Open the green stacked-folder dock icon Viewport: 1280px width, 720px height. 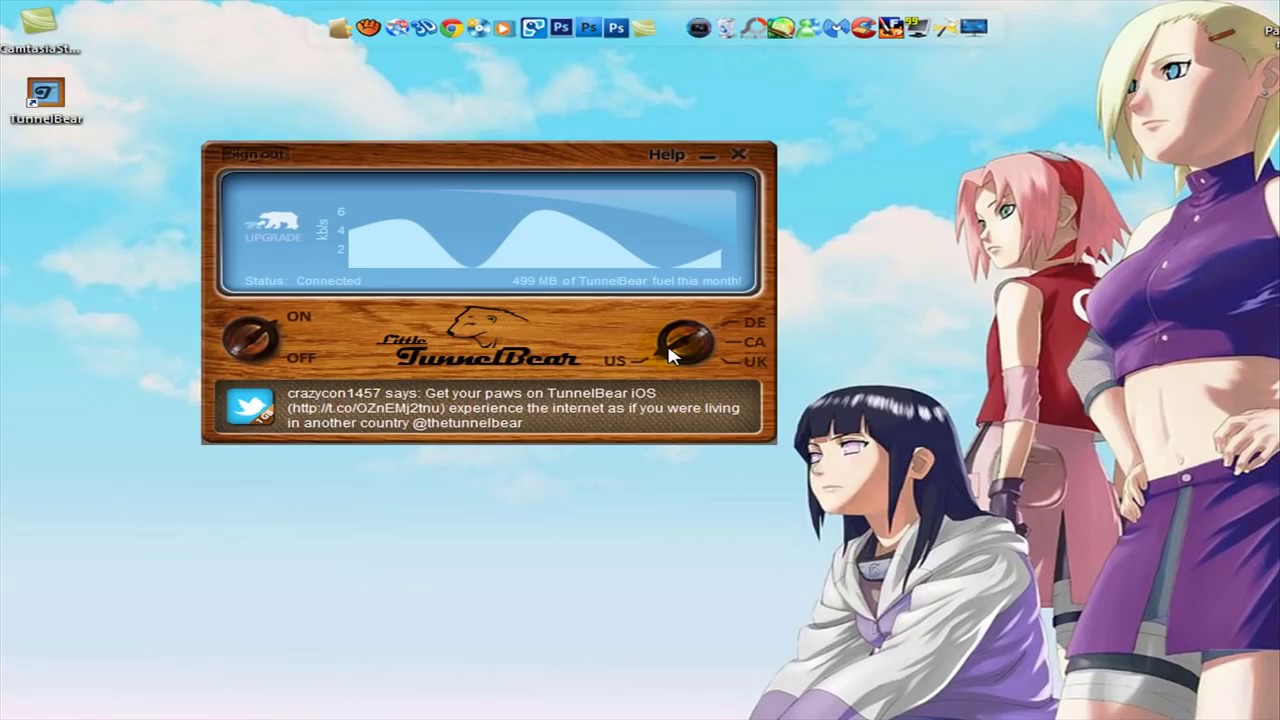643,28
